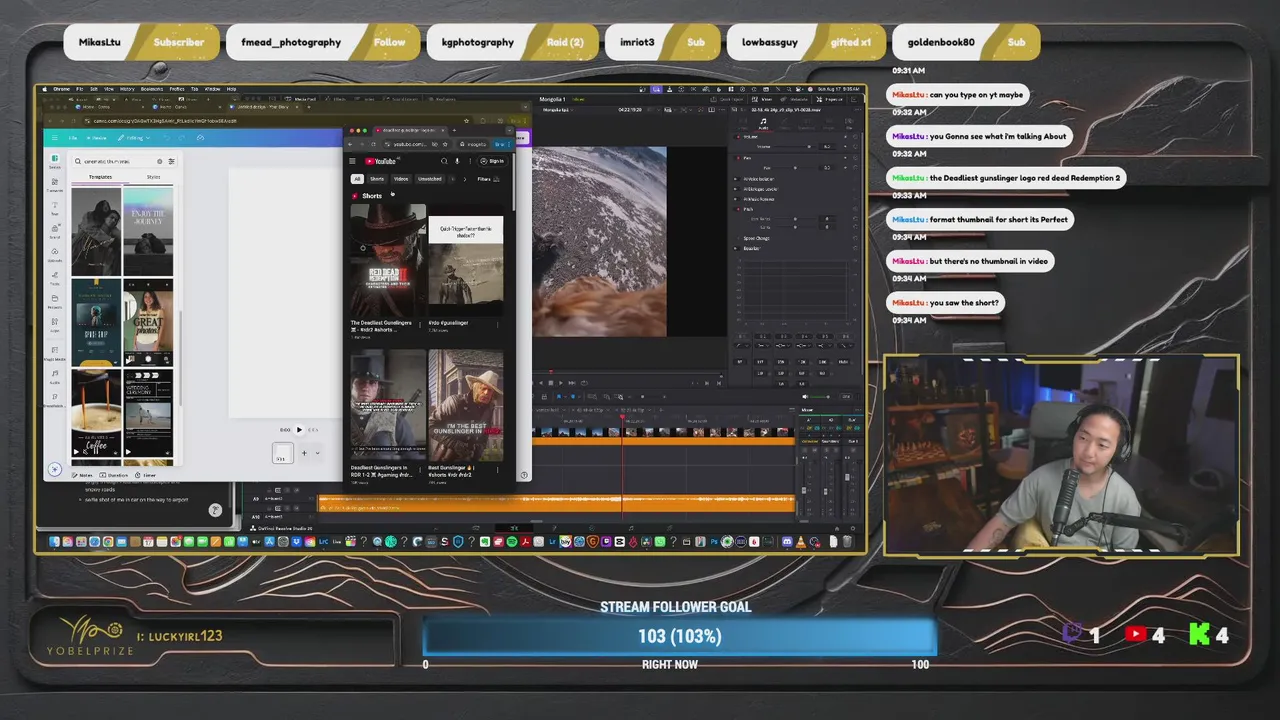Open the Projects panel in Canva sidebar
The width and height of the screenshot is (1280, 720).
pos(55,301)
